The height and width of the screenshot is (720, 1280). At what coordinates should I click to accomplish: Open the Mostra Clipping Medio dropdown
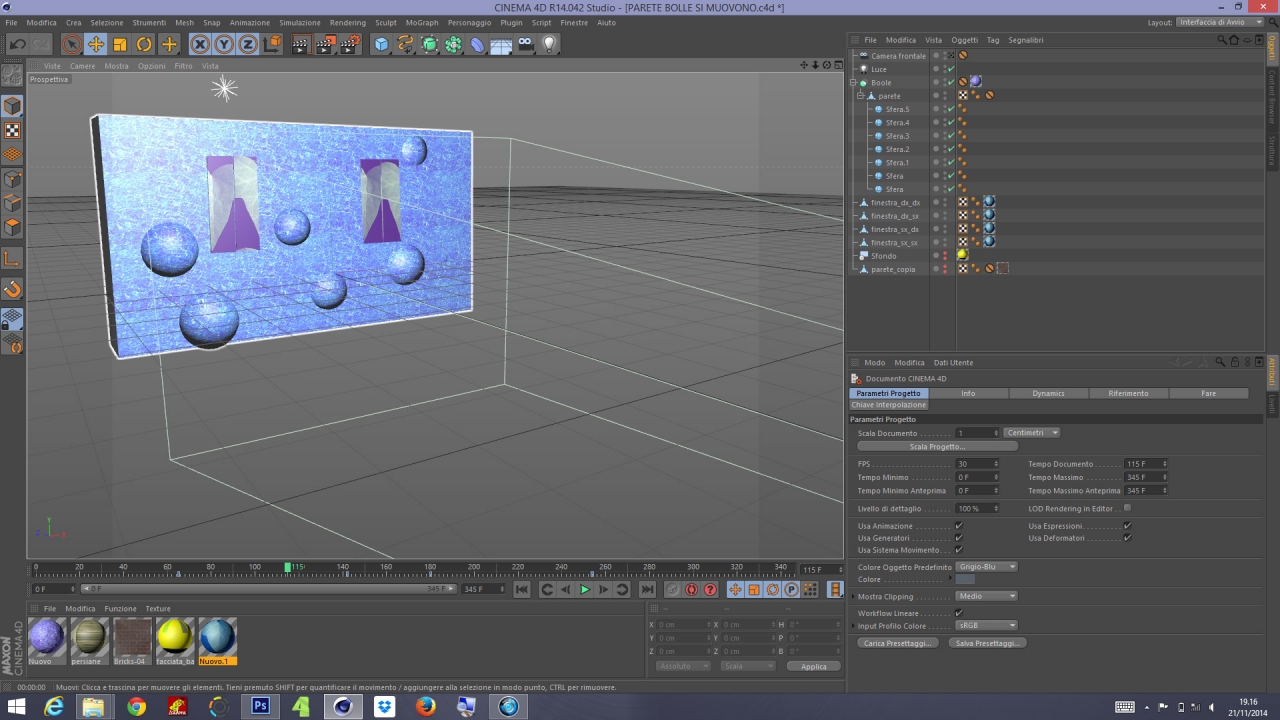click(x=986, y=596)
